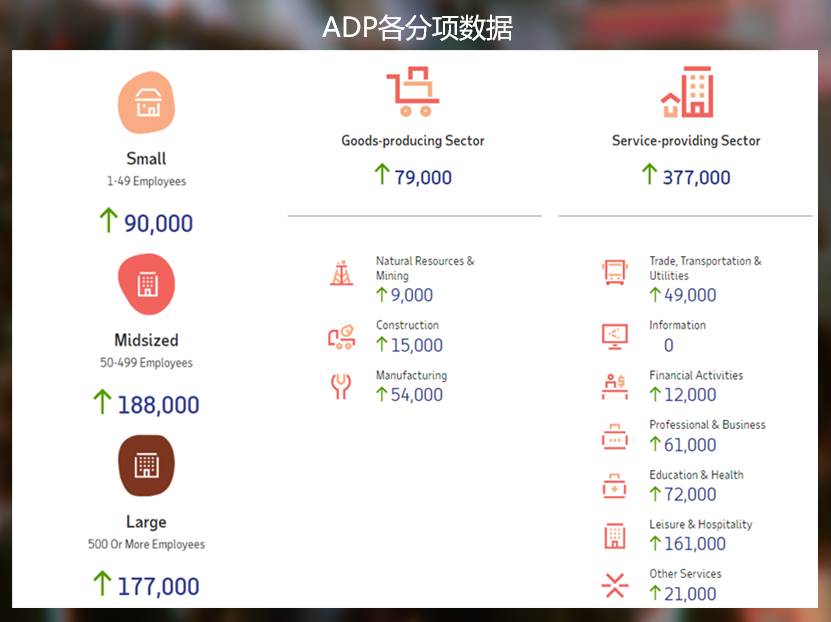Click the 9,000 value
831x622 pixels.
click(x=412, y=295)
